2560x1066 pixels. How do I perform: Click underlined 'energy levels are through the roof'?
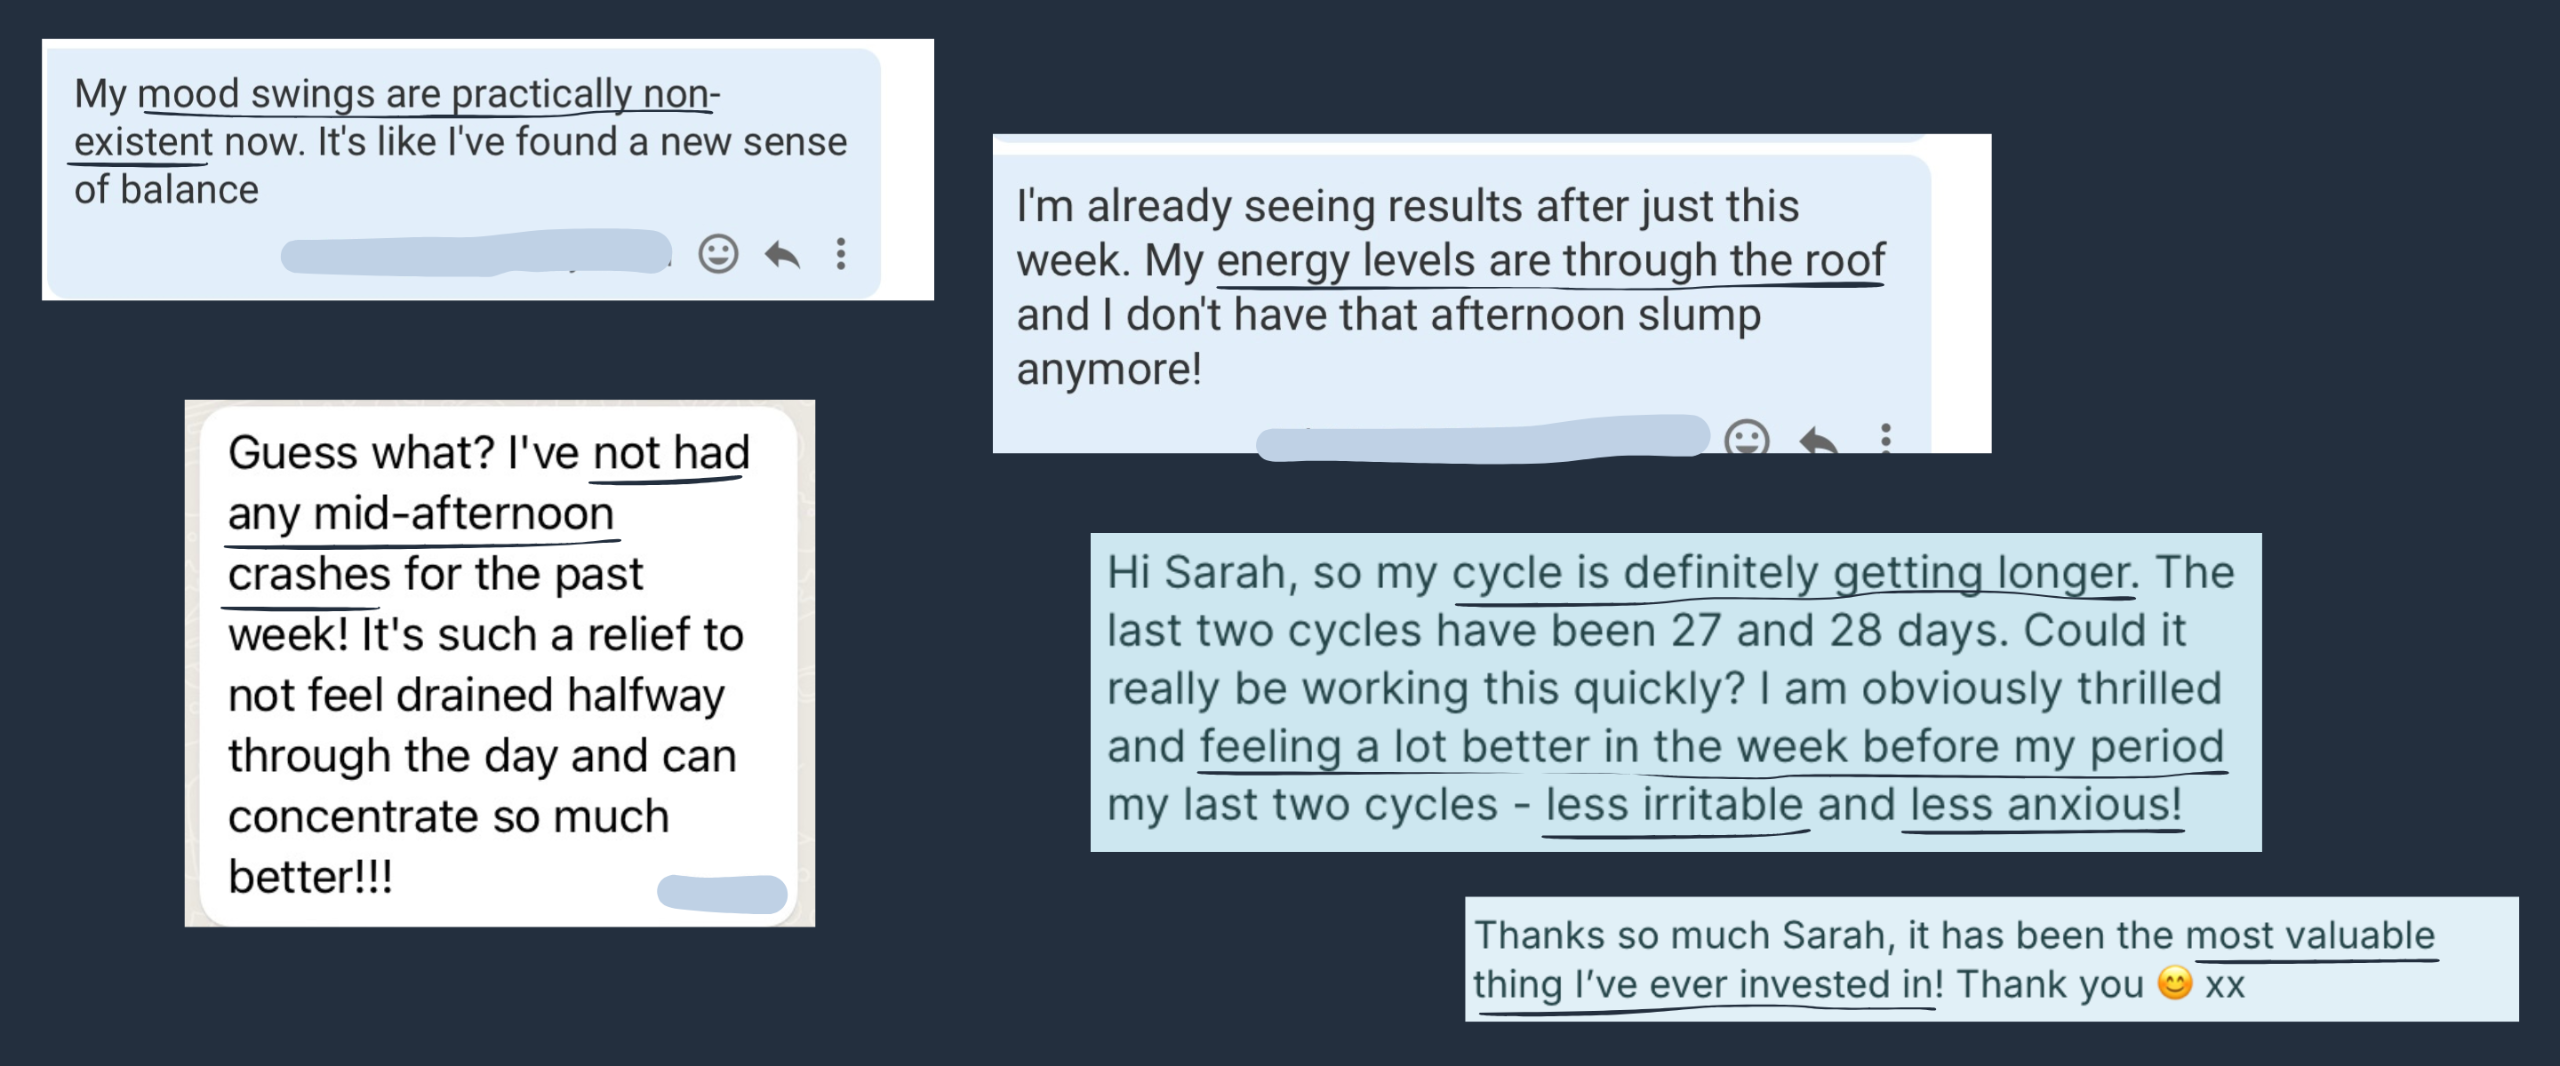(1550, 261)
